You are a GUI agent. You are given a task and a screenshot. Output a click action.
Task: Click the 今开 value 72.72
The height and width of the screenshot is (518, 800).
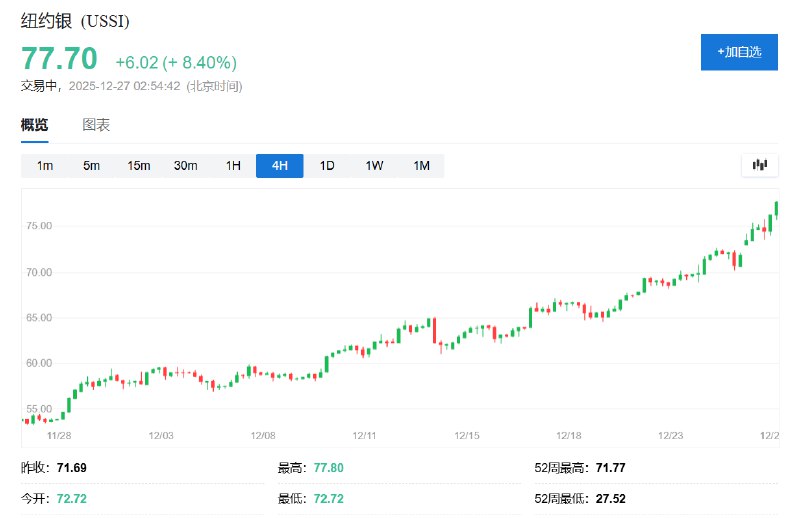click(x=71, y=499)
